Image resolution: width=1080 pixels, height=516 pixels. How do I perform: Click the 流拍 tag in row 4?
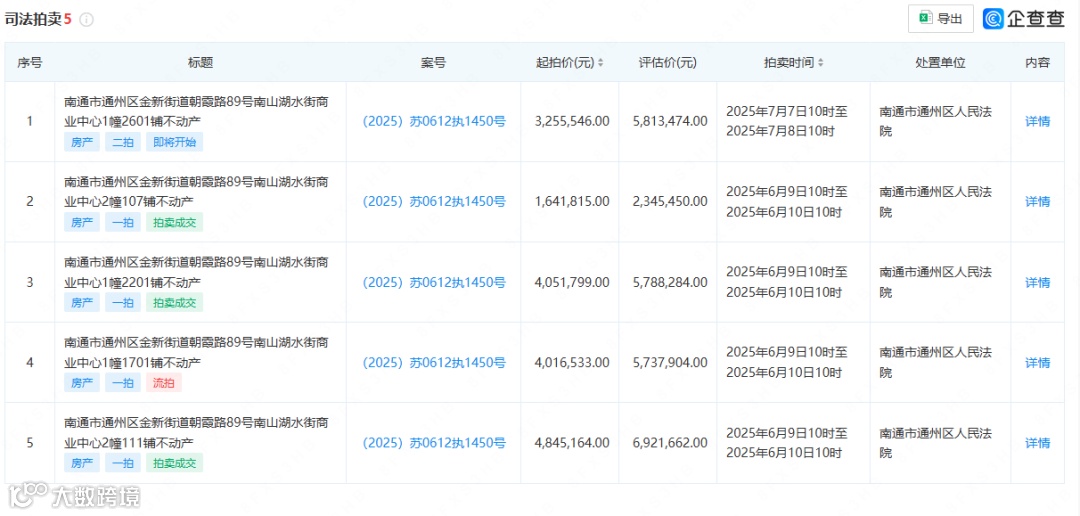click(x=163, y=383)
